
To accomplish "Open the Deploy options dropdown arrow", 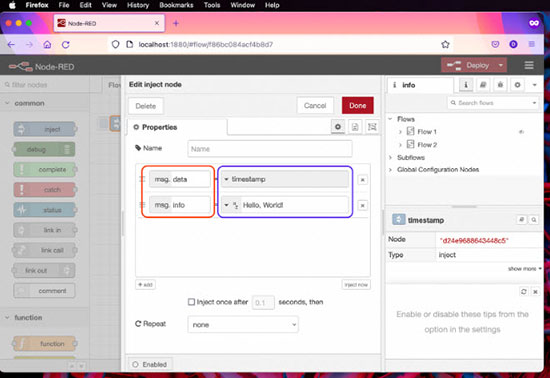I will pos(501,65).
